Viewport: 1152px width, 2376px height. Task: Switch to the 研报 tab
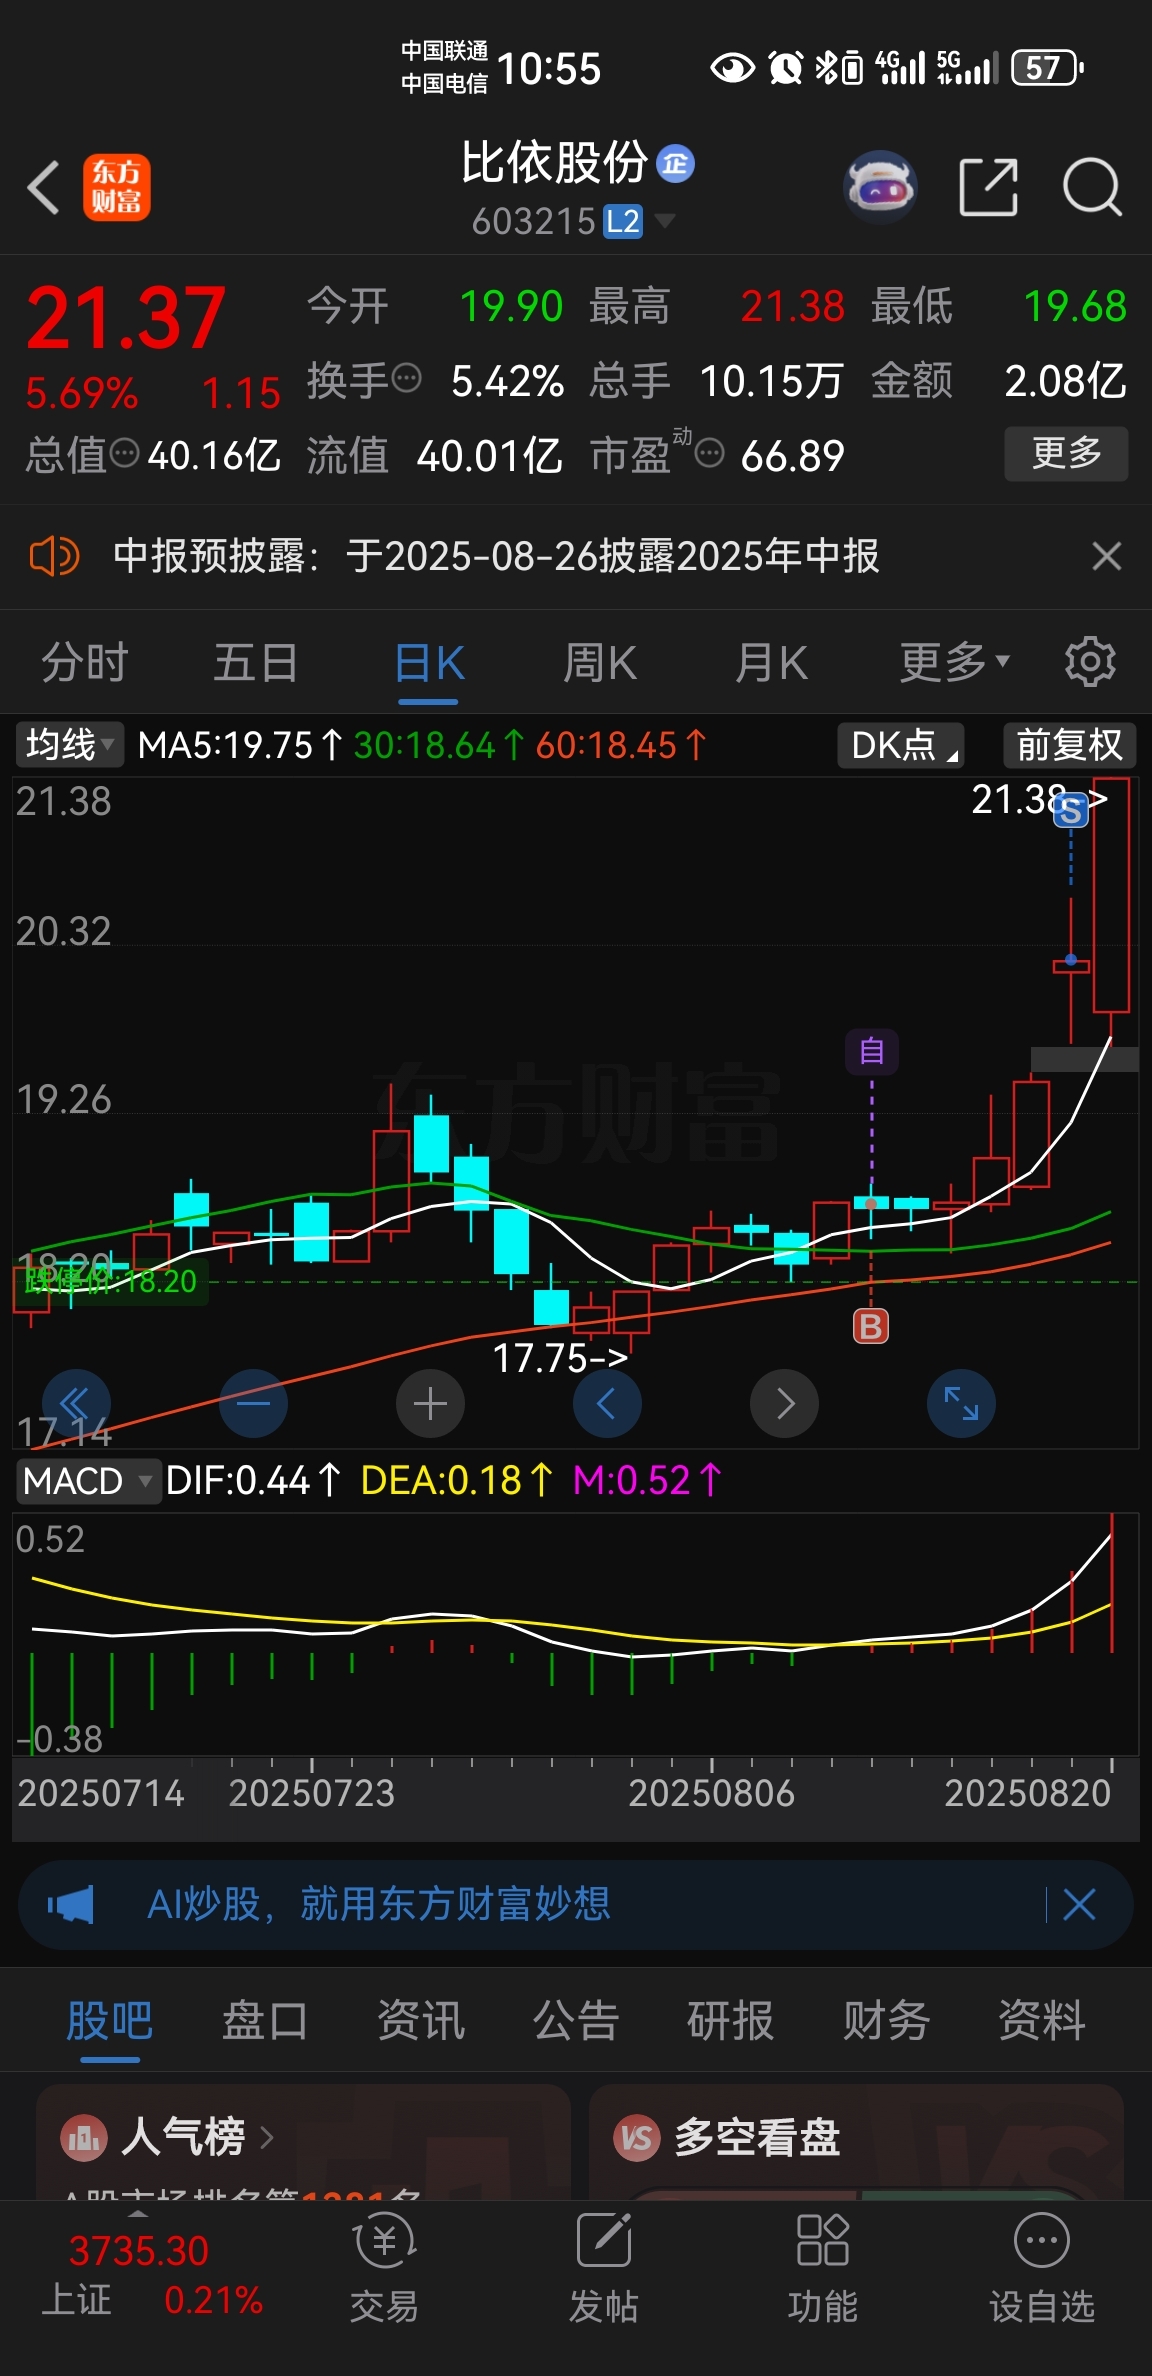point(731,2021)
